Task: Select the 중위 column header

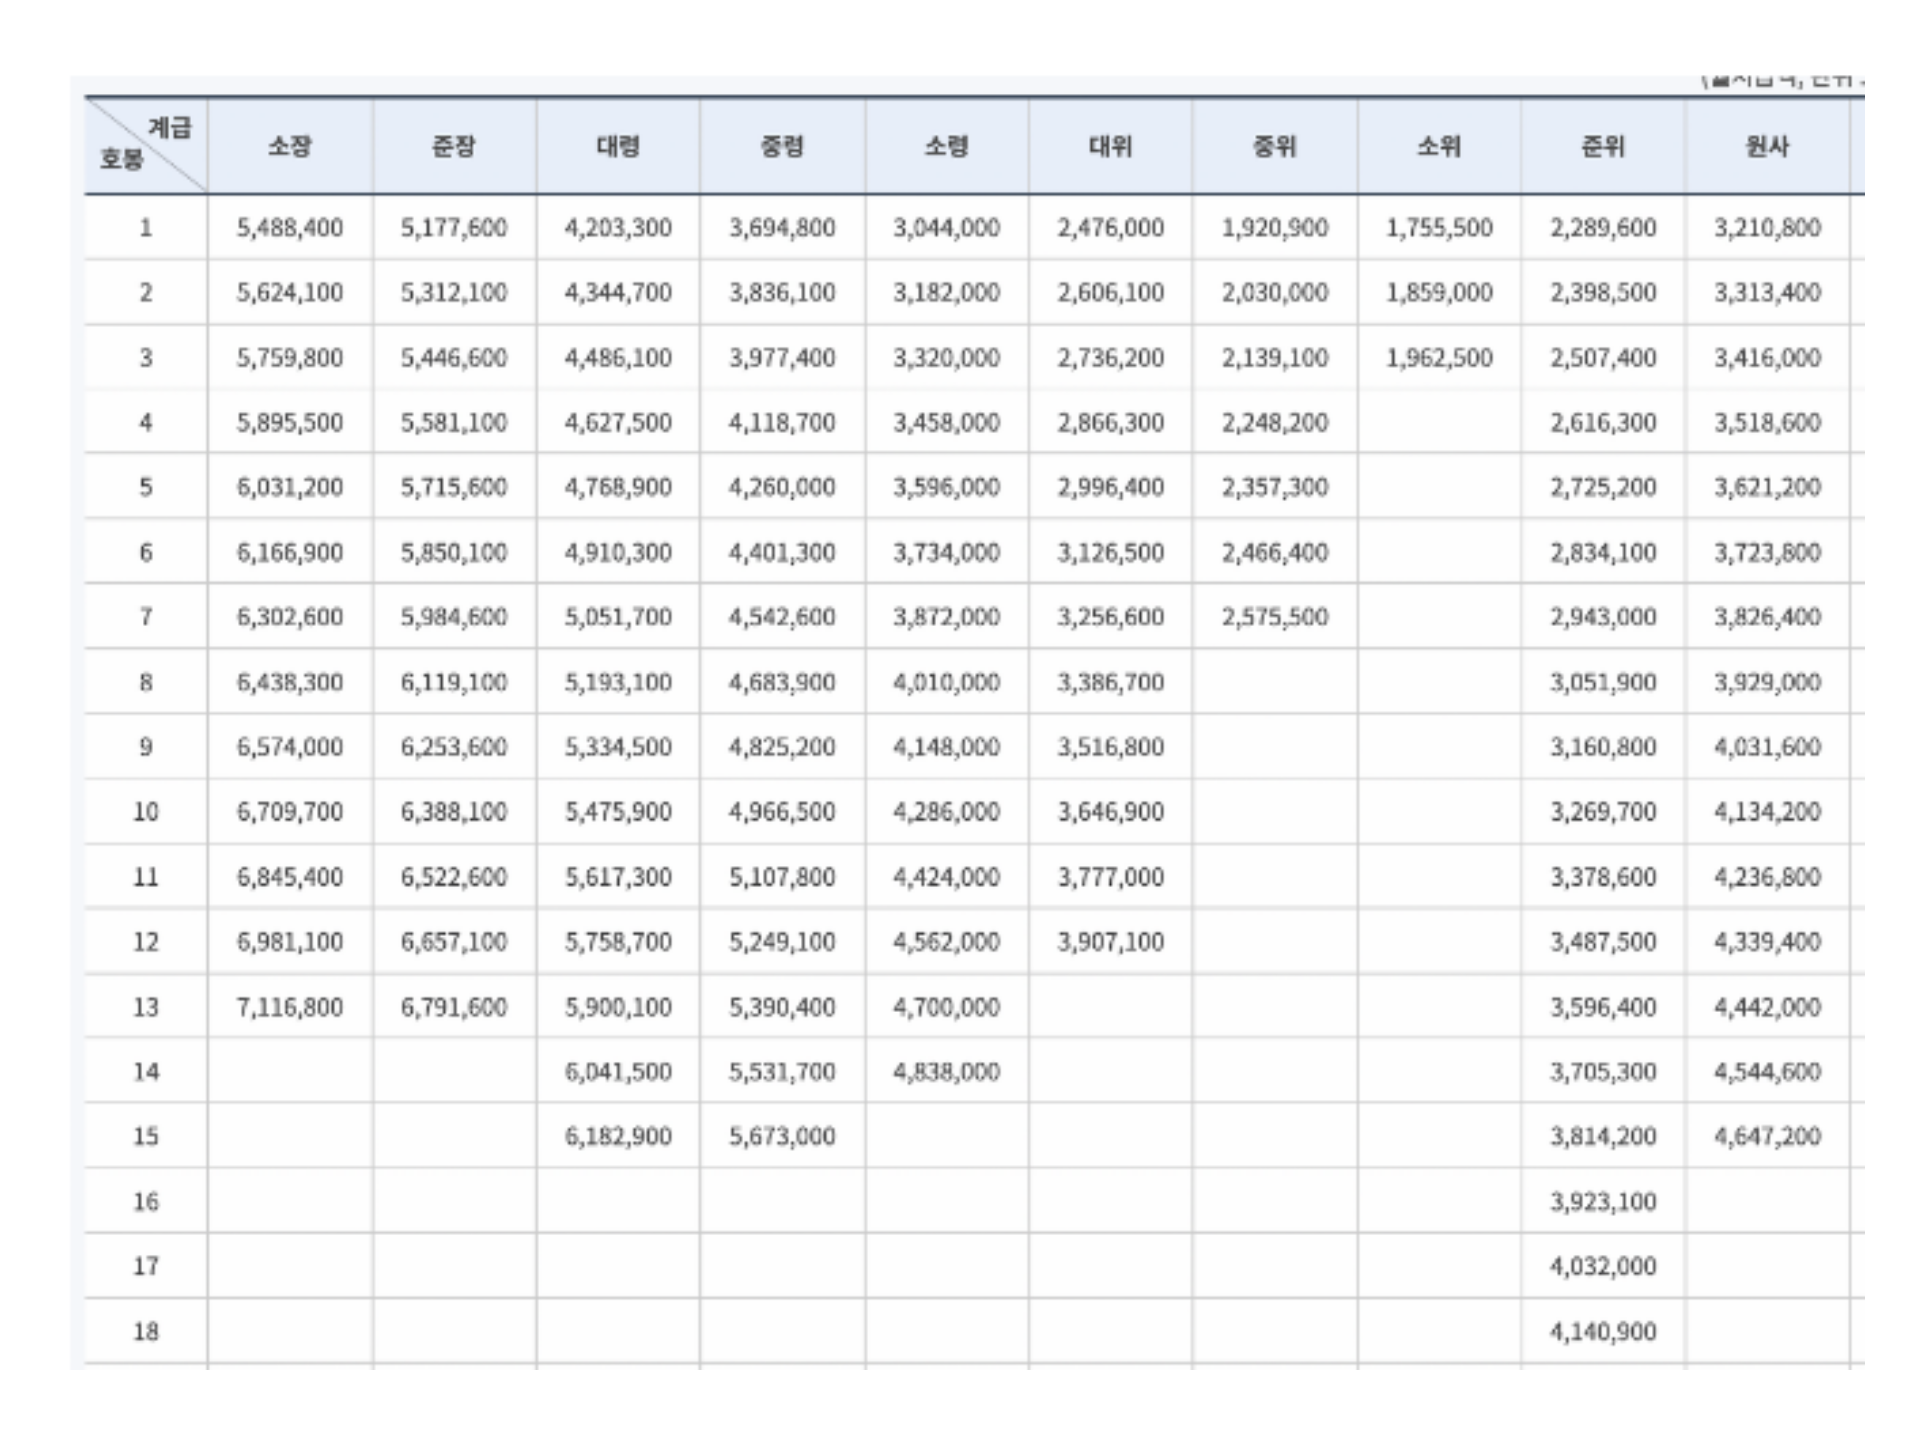Action: [1275, 146]
